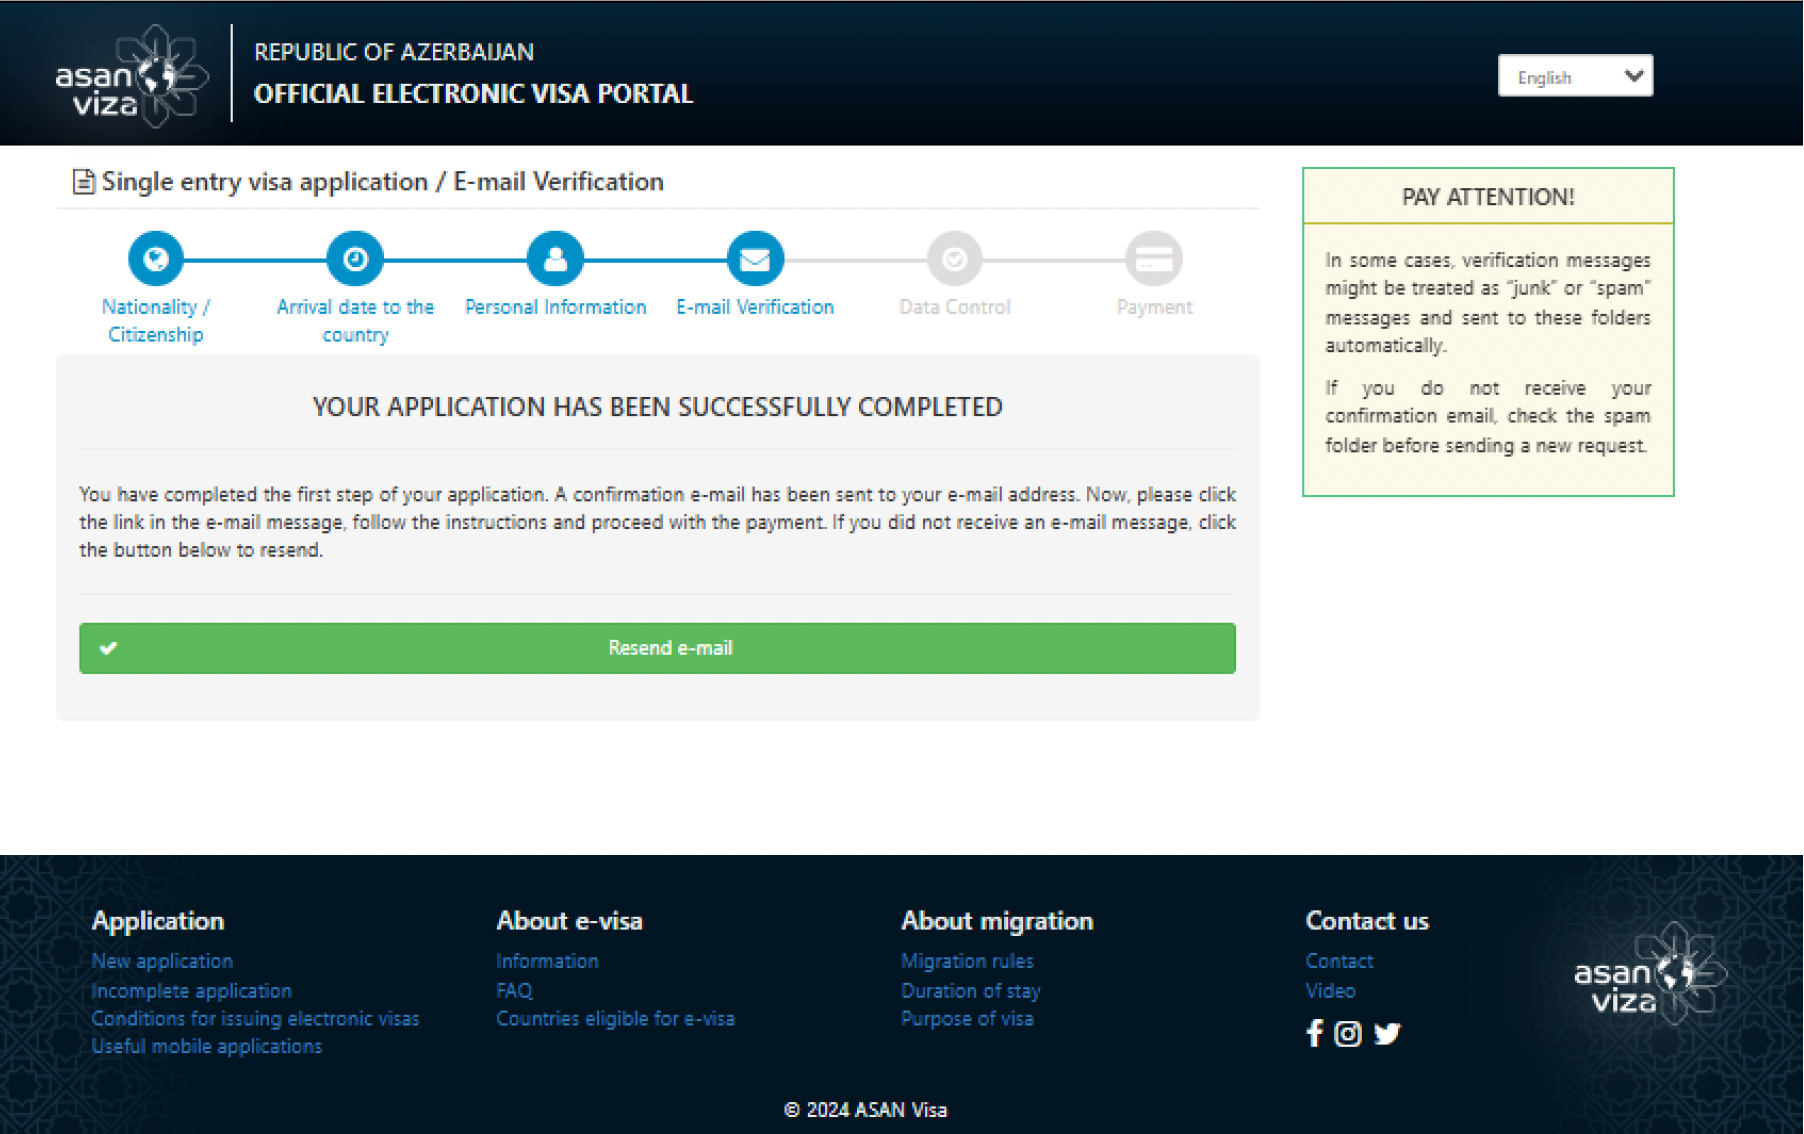Open the Incomplete application link
This screenshot has width=1804, height=1134.
191,991
